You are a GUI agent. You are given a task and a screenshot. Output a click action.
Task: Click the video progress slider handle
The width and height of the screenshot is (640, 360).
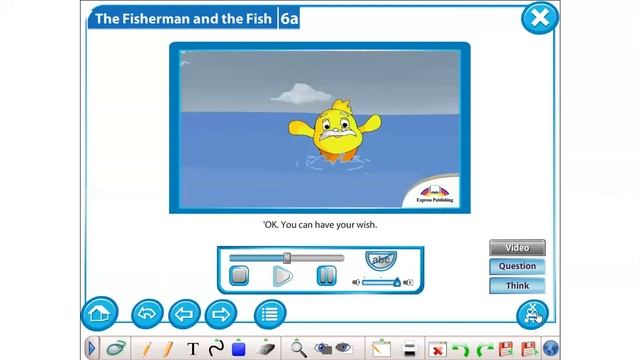point(287,258)
